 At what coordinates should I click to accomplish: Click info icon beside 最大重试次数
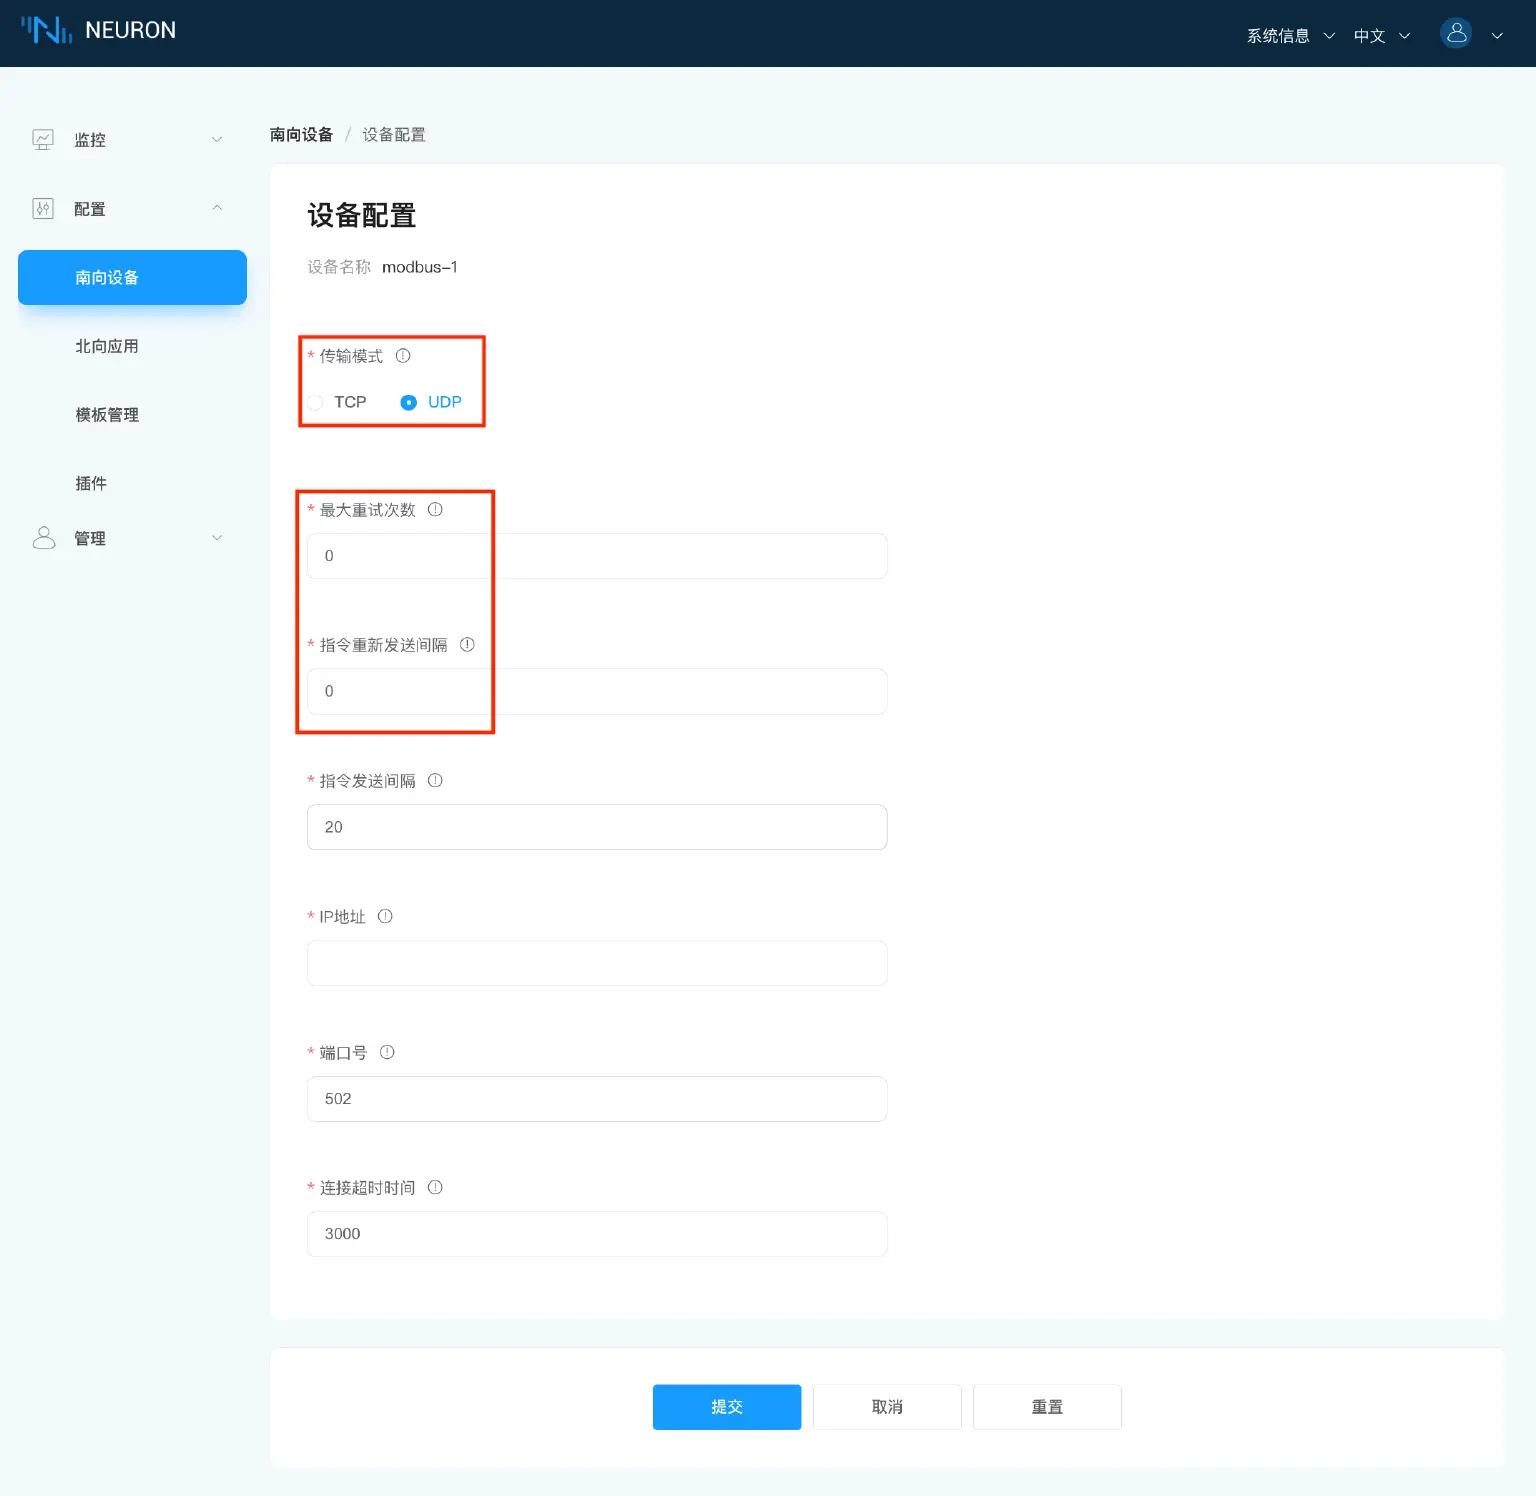click(435, 510)
